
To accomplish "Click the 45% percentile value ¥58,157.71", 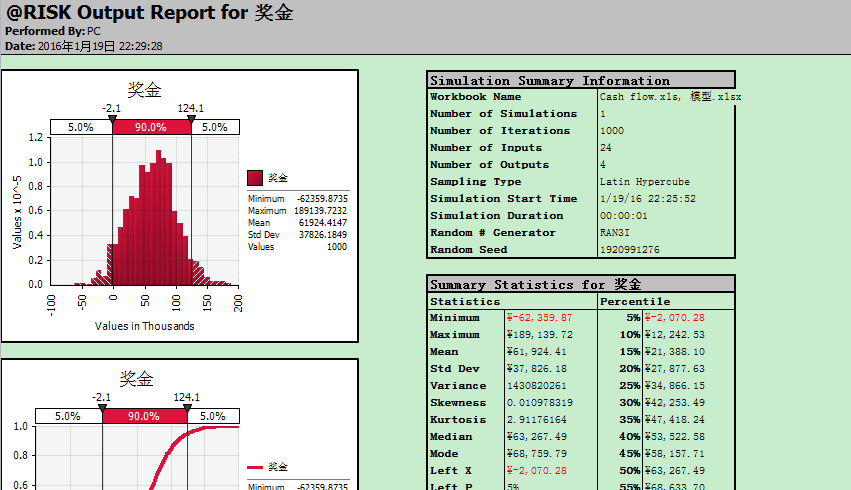I will 675,454.
